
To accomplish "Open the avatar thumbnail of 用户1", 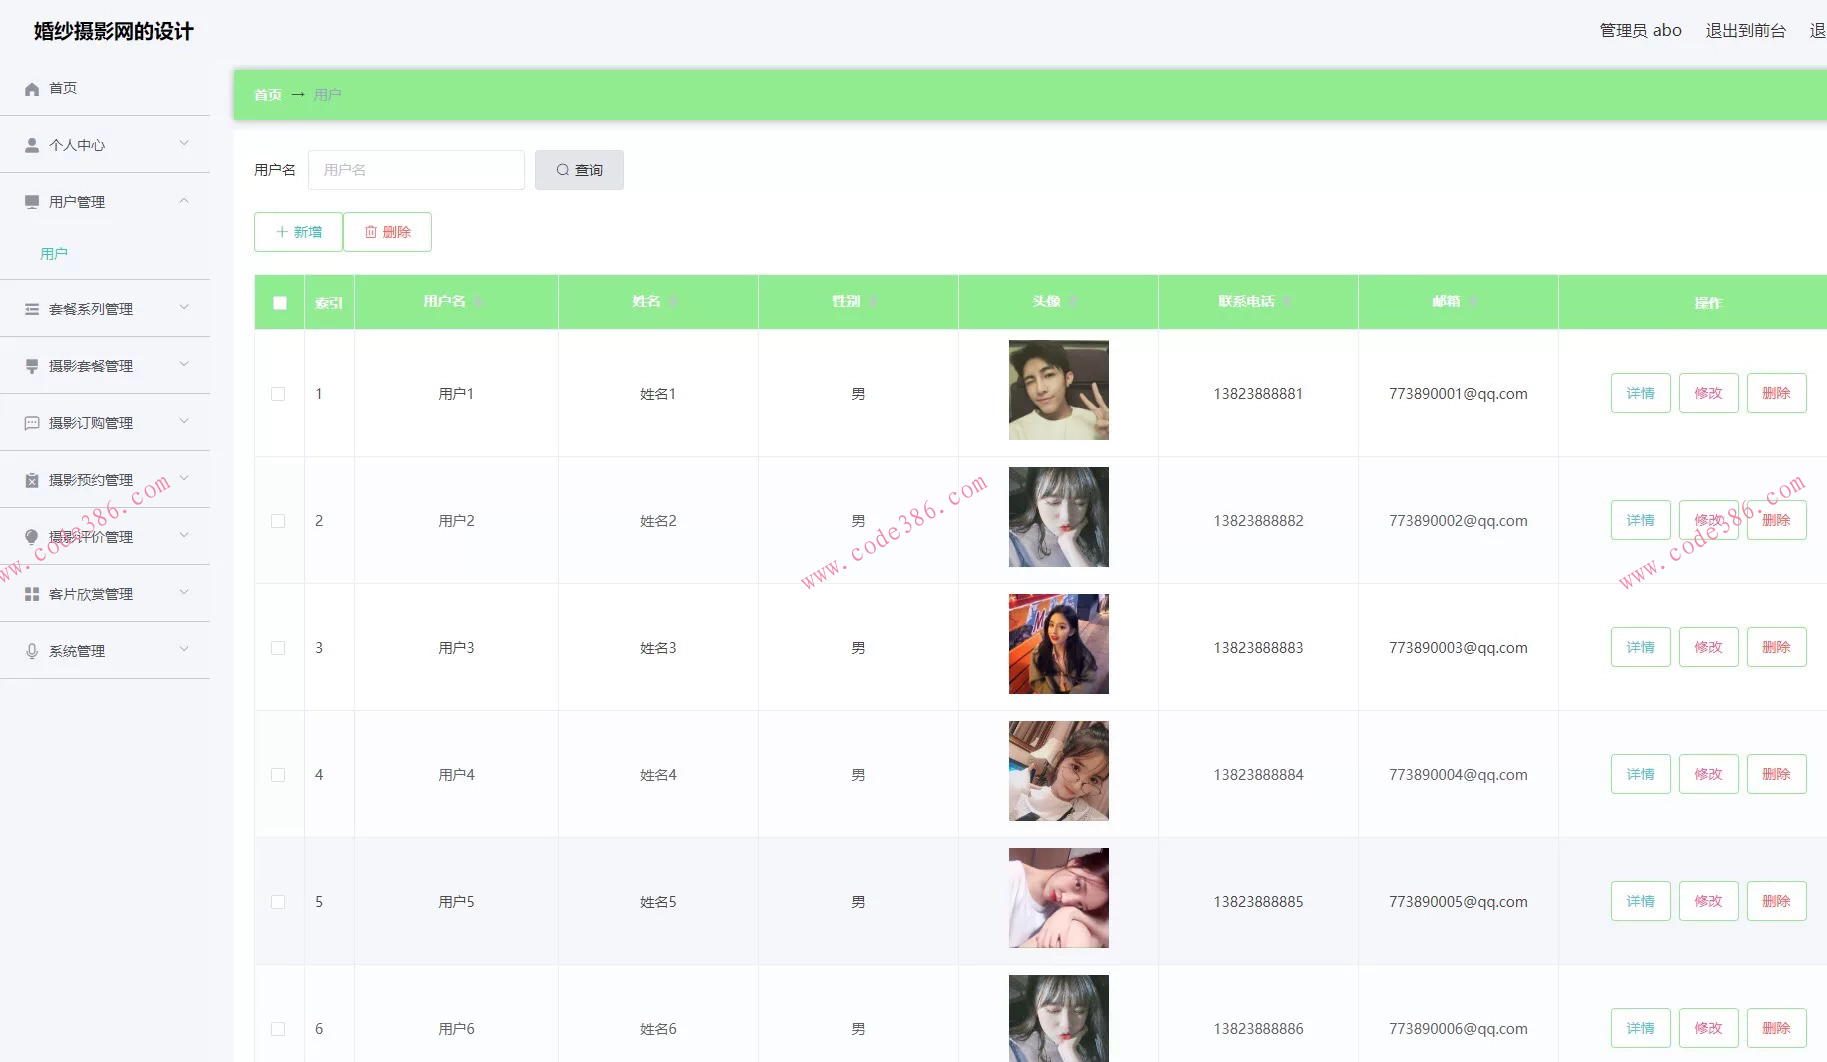I will [1058, 390].
